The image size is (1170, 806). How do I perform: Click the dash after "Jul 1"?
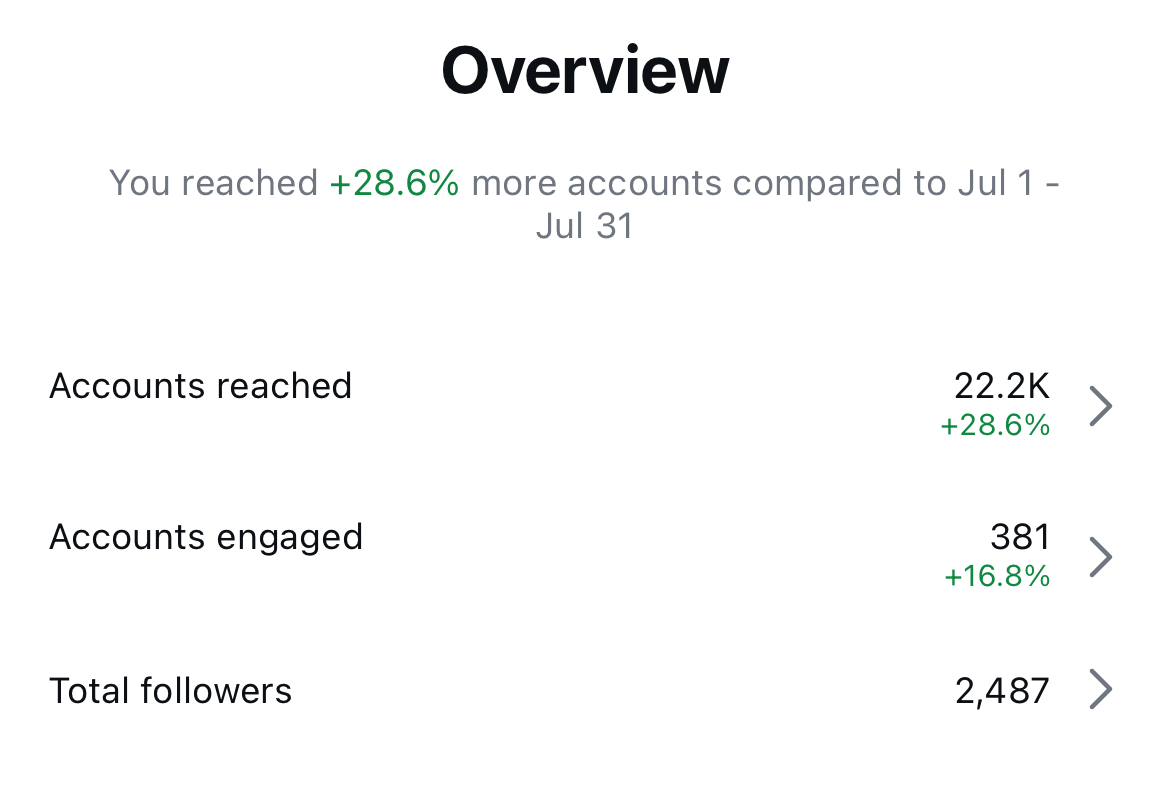(1052, 184)
